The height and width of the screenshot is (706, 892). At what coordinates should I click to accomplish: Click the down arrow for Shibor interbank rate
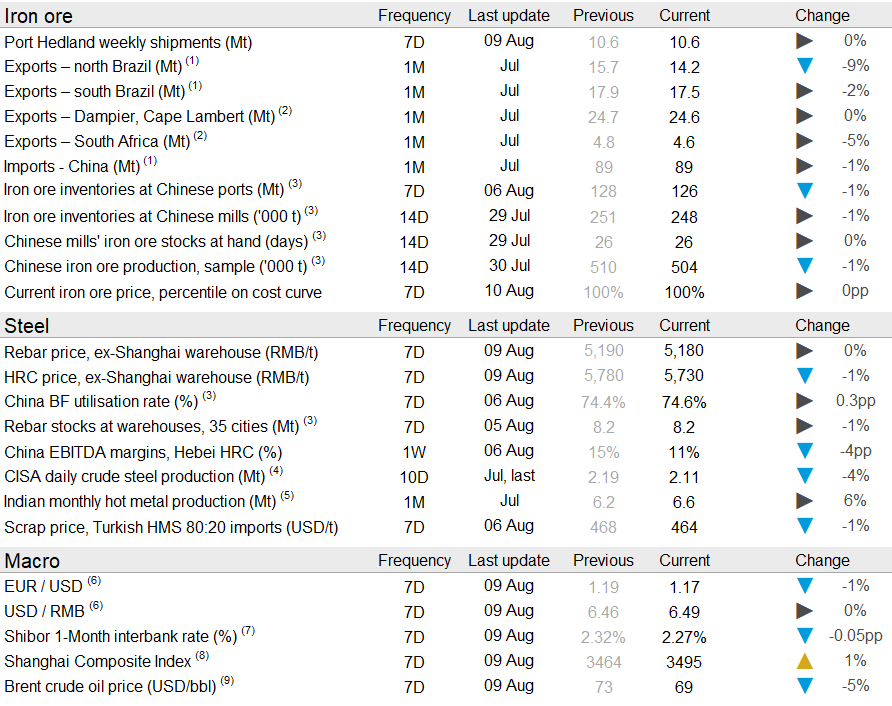(x=804, y=636)
